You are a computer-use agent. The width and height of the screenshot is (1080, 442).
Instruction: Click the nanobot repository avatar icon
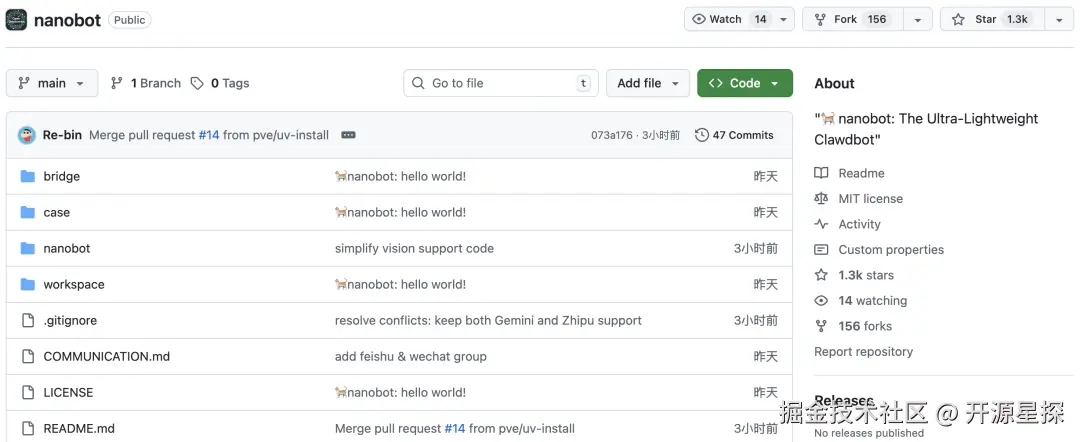(17, 19)
